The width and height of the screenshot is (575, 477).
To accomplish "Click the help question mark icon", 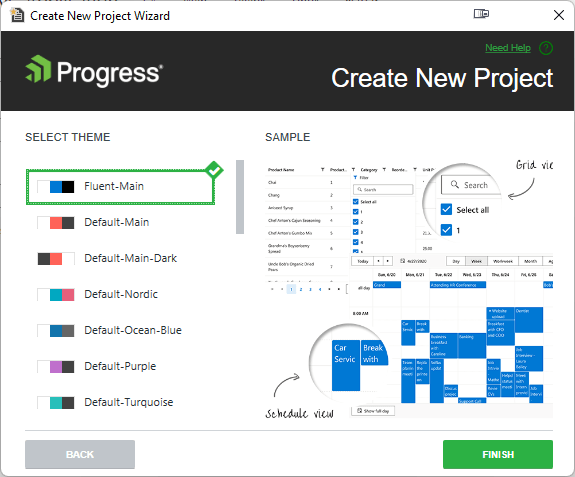I will pyautogui.click(x=546, y=48).
